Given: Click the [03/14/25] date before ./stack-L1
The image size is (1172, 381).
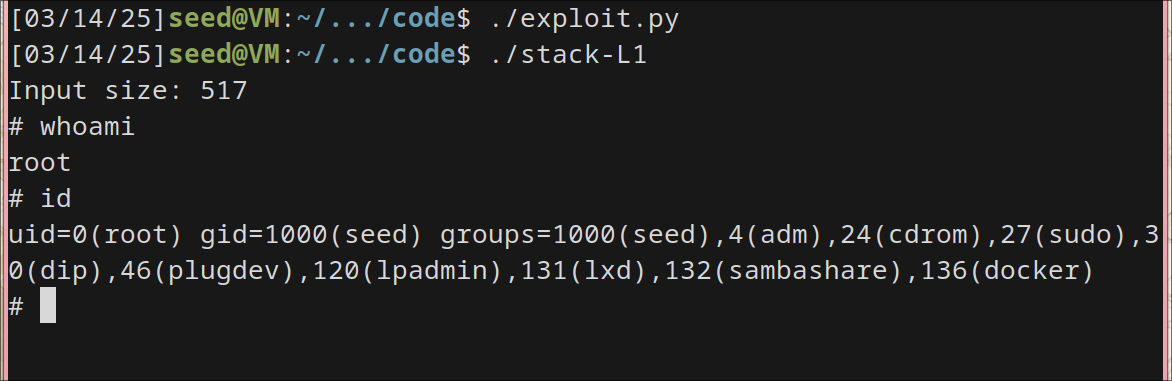Looking at the screenshot, I should [88, 55].
